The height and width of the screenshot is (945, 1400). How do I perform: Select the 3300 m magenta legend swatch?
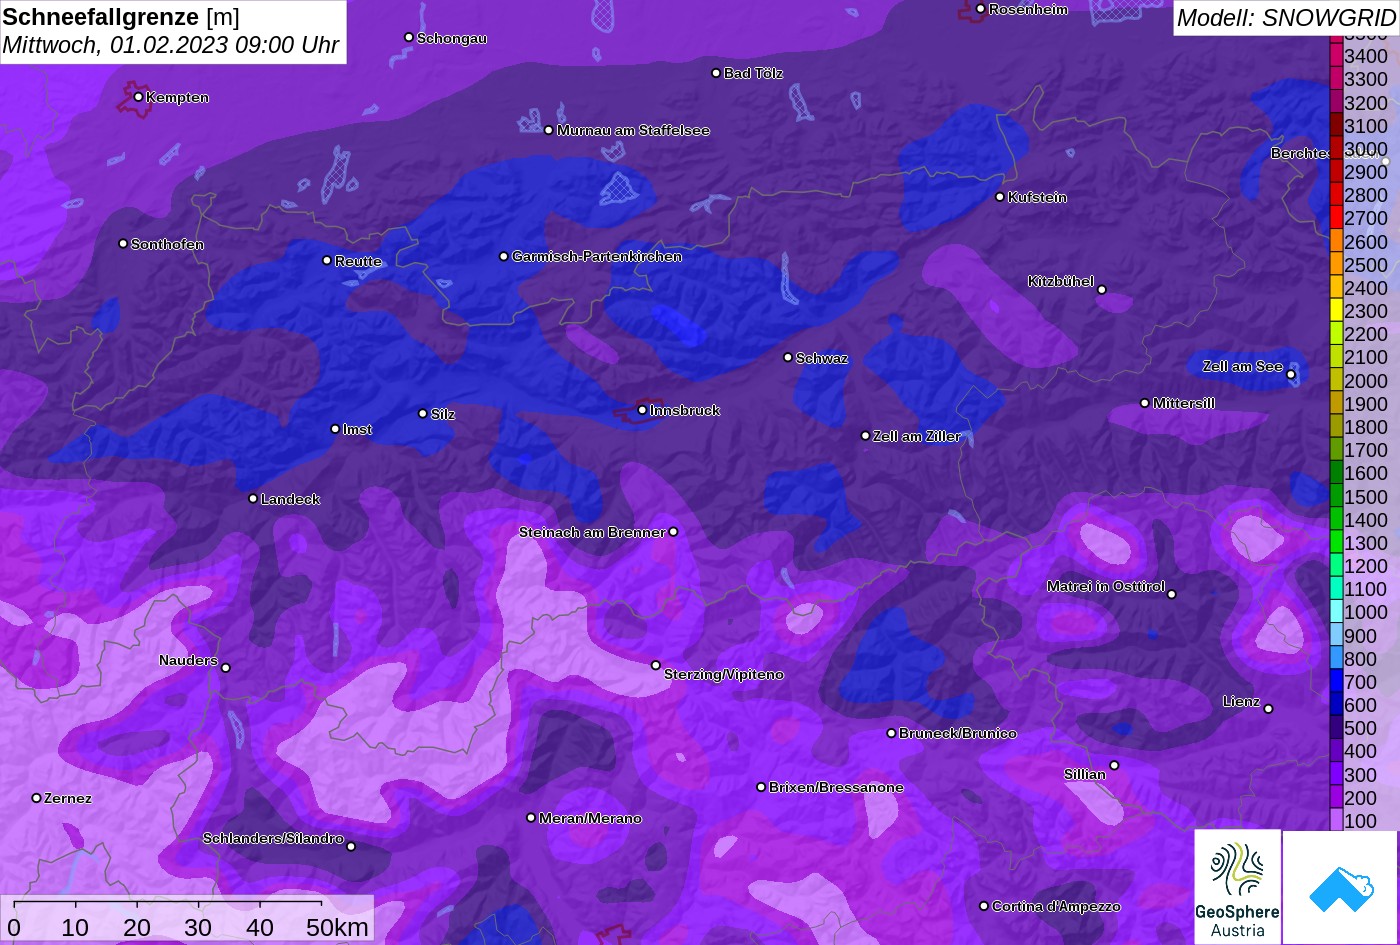tap(1336, 79)
